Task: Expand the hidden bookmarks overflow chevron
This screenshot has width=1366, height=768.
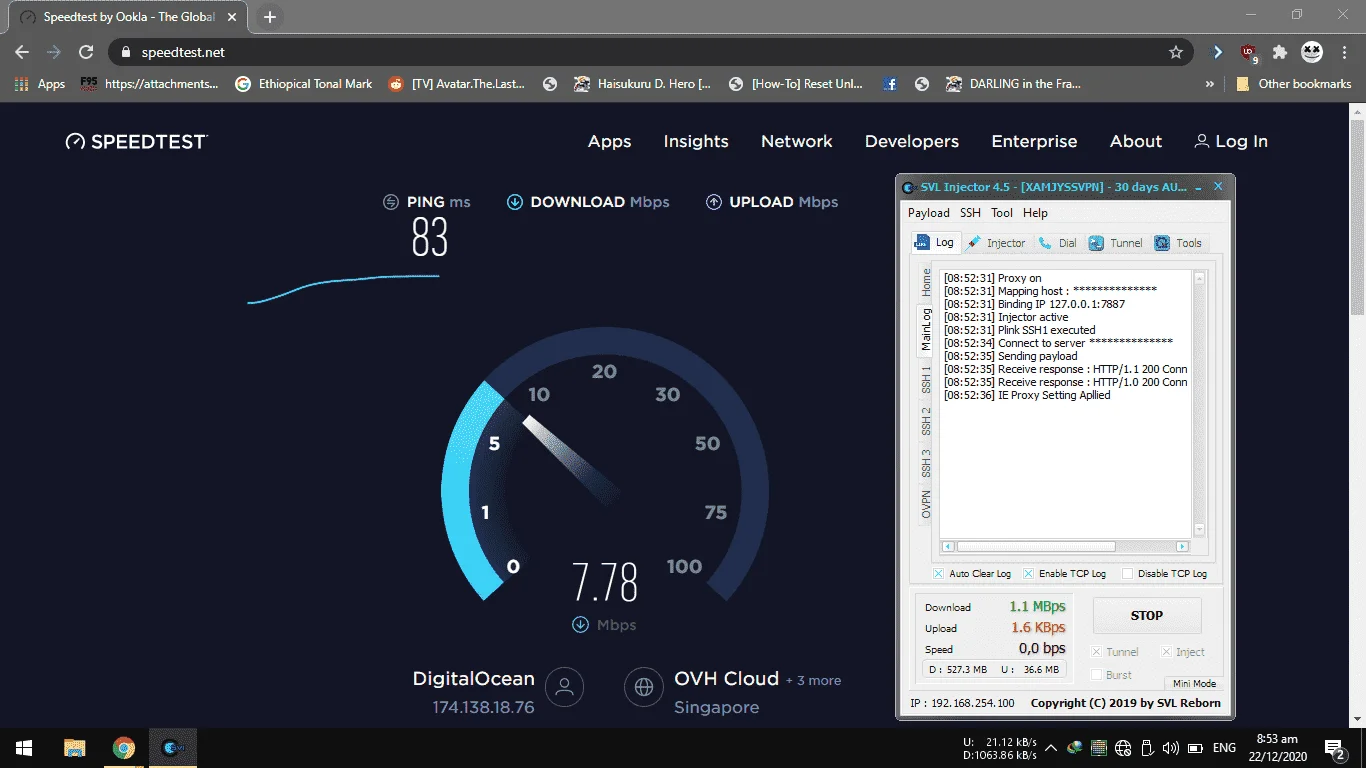Action: (x=1210, y=84)
